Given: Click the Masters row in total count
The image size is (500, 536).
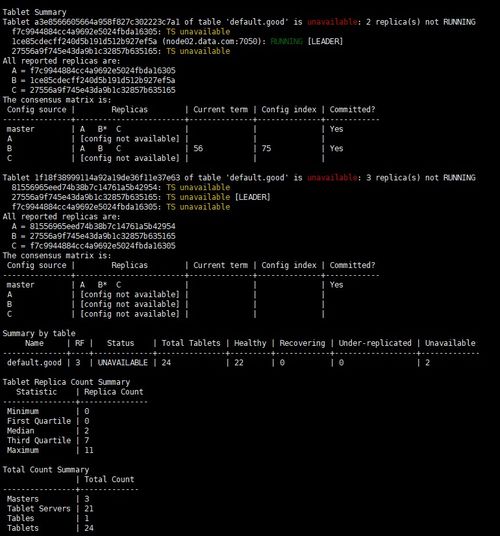Looking at the screenshot, I should pos(48,499).
